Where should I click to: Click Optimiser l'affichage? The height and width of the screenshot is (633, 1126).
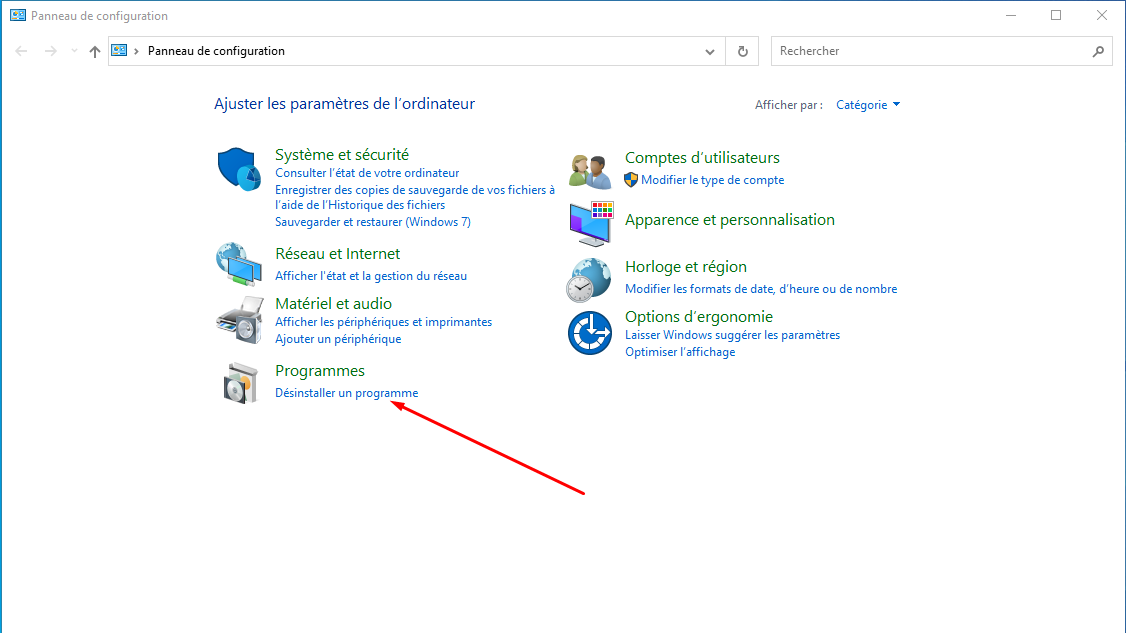[680, 352]
